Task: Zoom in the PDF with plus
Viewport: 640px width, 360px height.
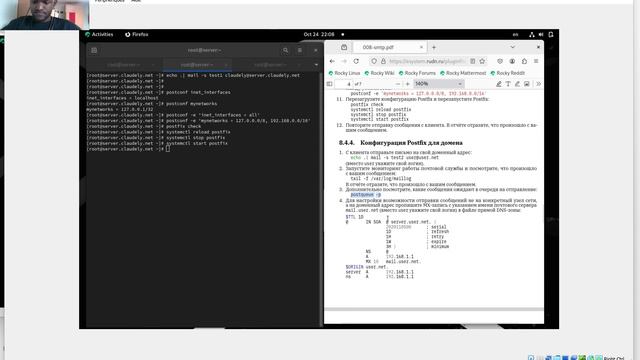Action: coord(407,84)
